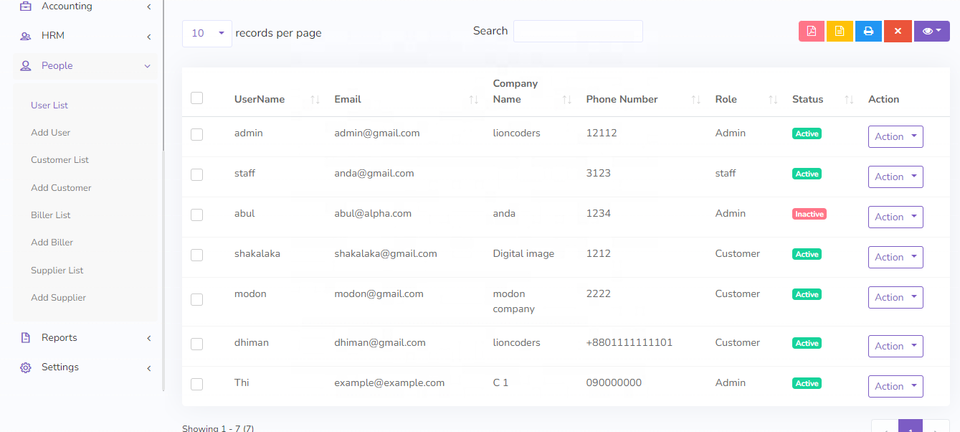Click the blue print button
Image resolution: width=960 pixels, height=432 pixels.
[x=868, y=31]
